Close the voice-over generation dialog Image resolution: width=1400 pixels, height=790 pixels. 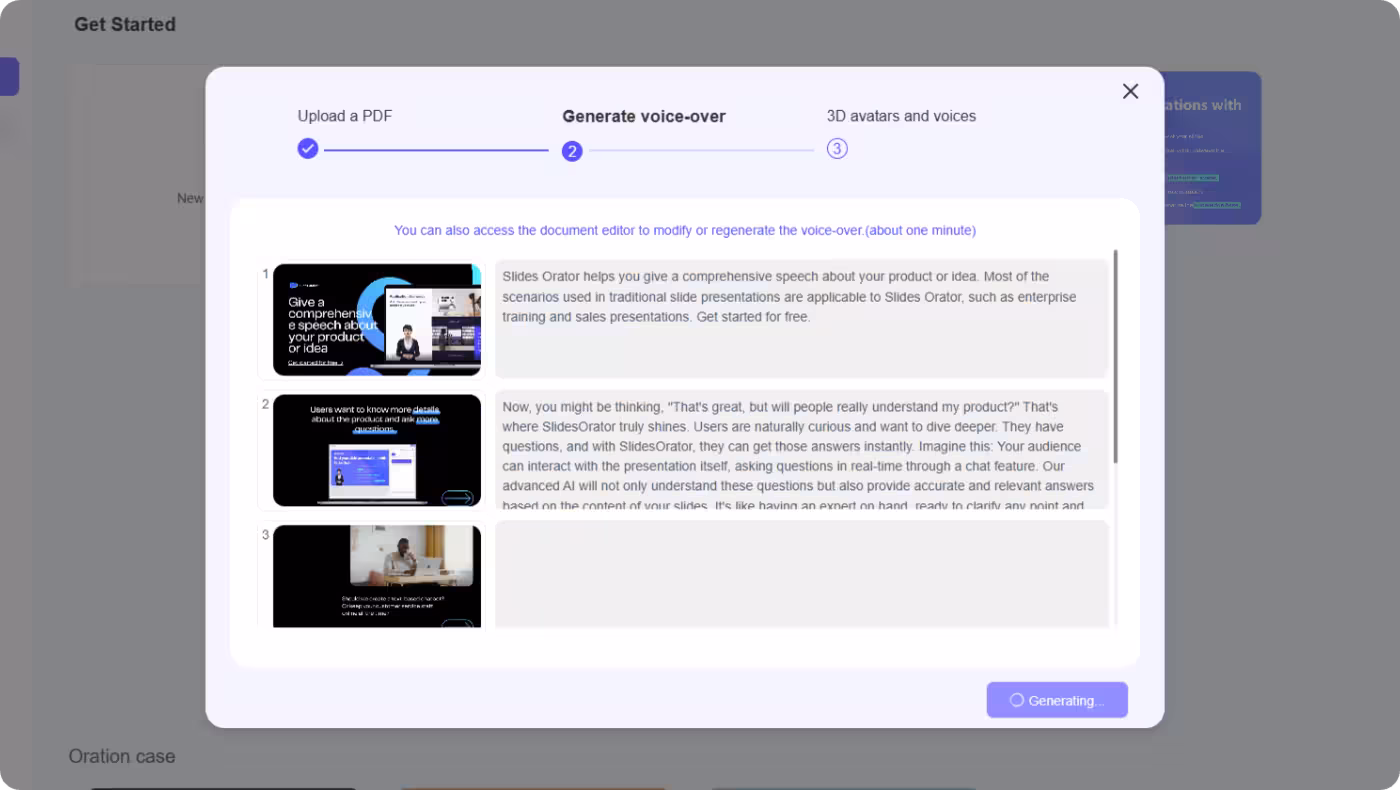click(1130, 91)
